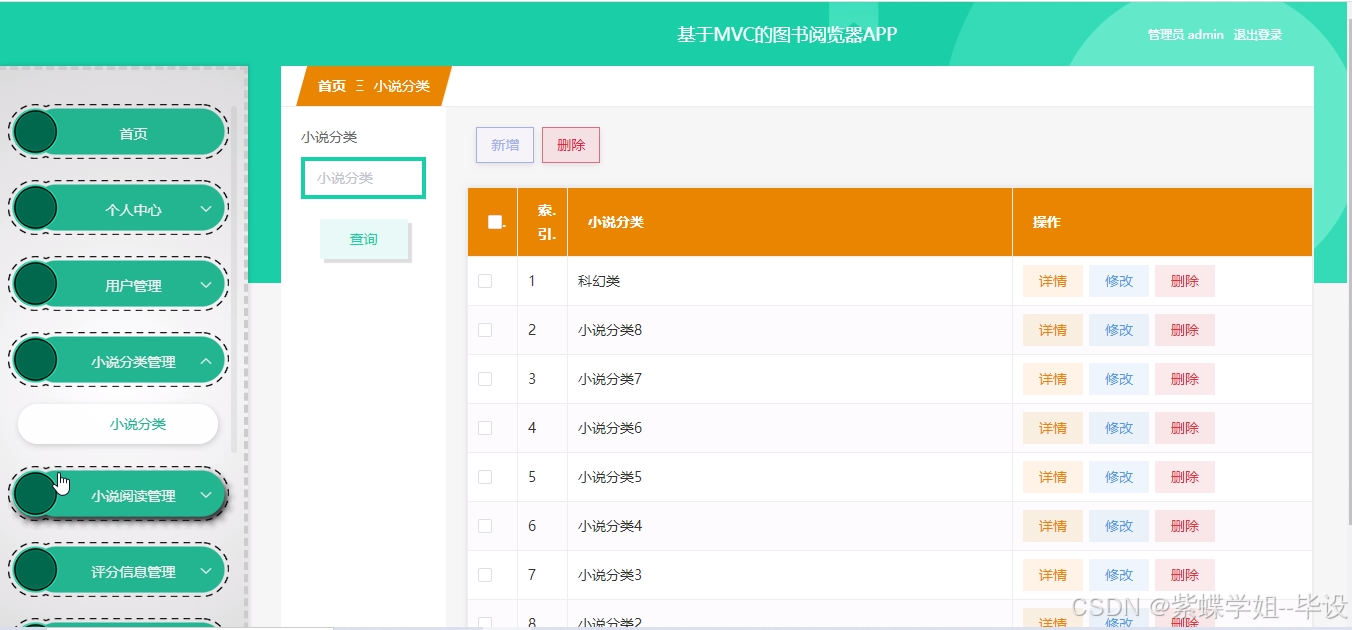The image size is (1352, 630).
Task: Click the chevron beside 用户管理
Action: pyautogui.click(x=206, y=286)
